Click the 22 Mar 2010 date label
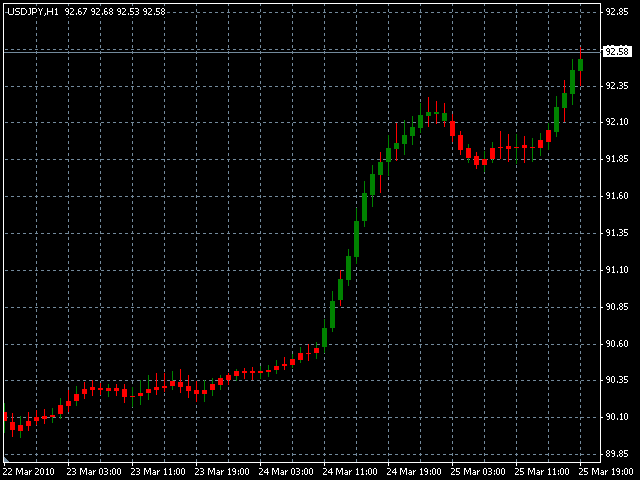The height and width of the screenshot is (480, 640). (29, 472)
